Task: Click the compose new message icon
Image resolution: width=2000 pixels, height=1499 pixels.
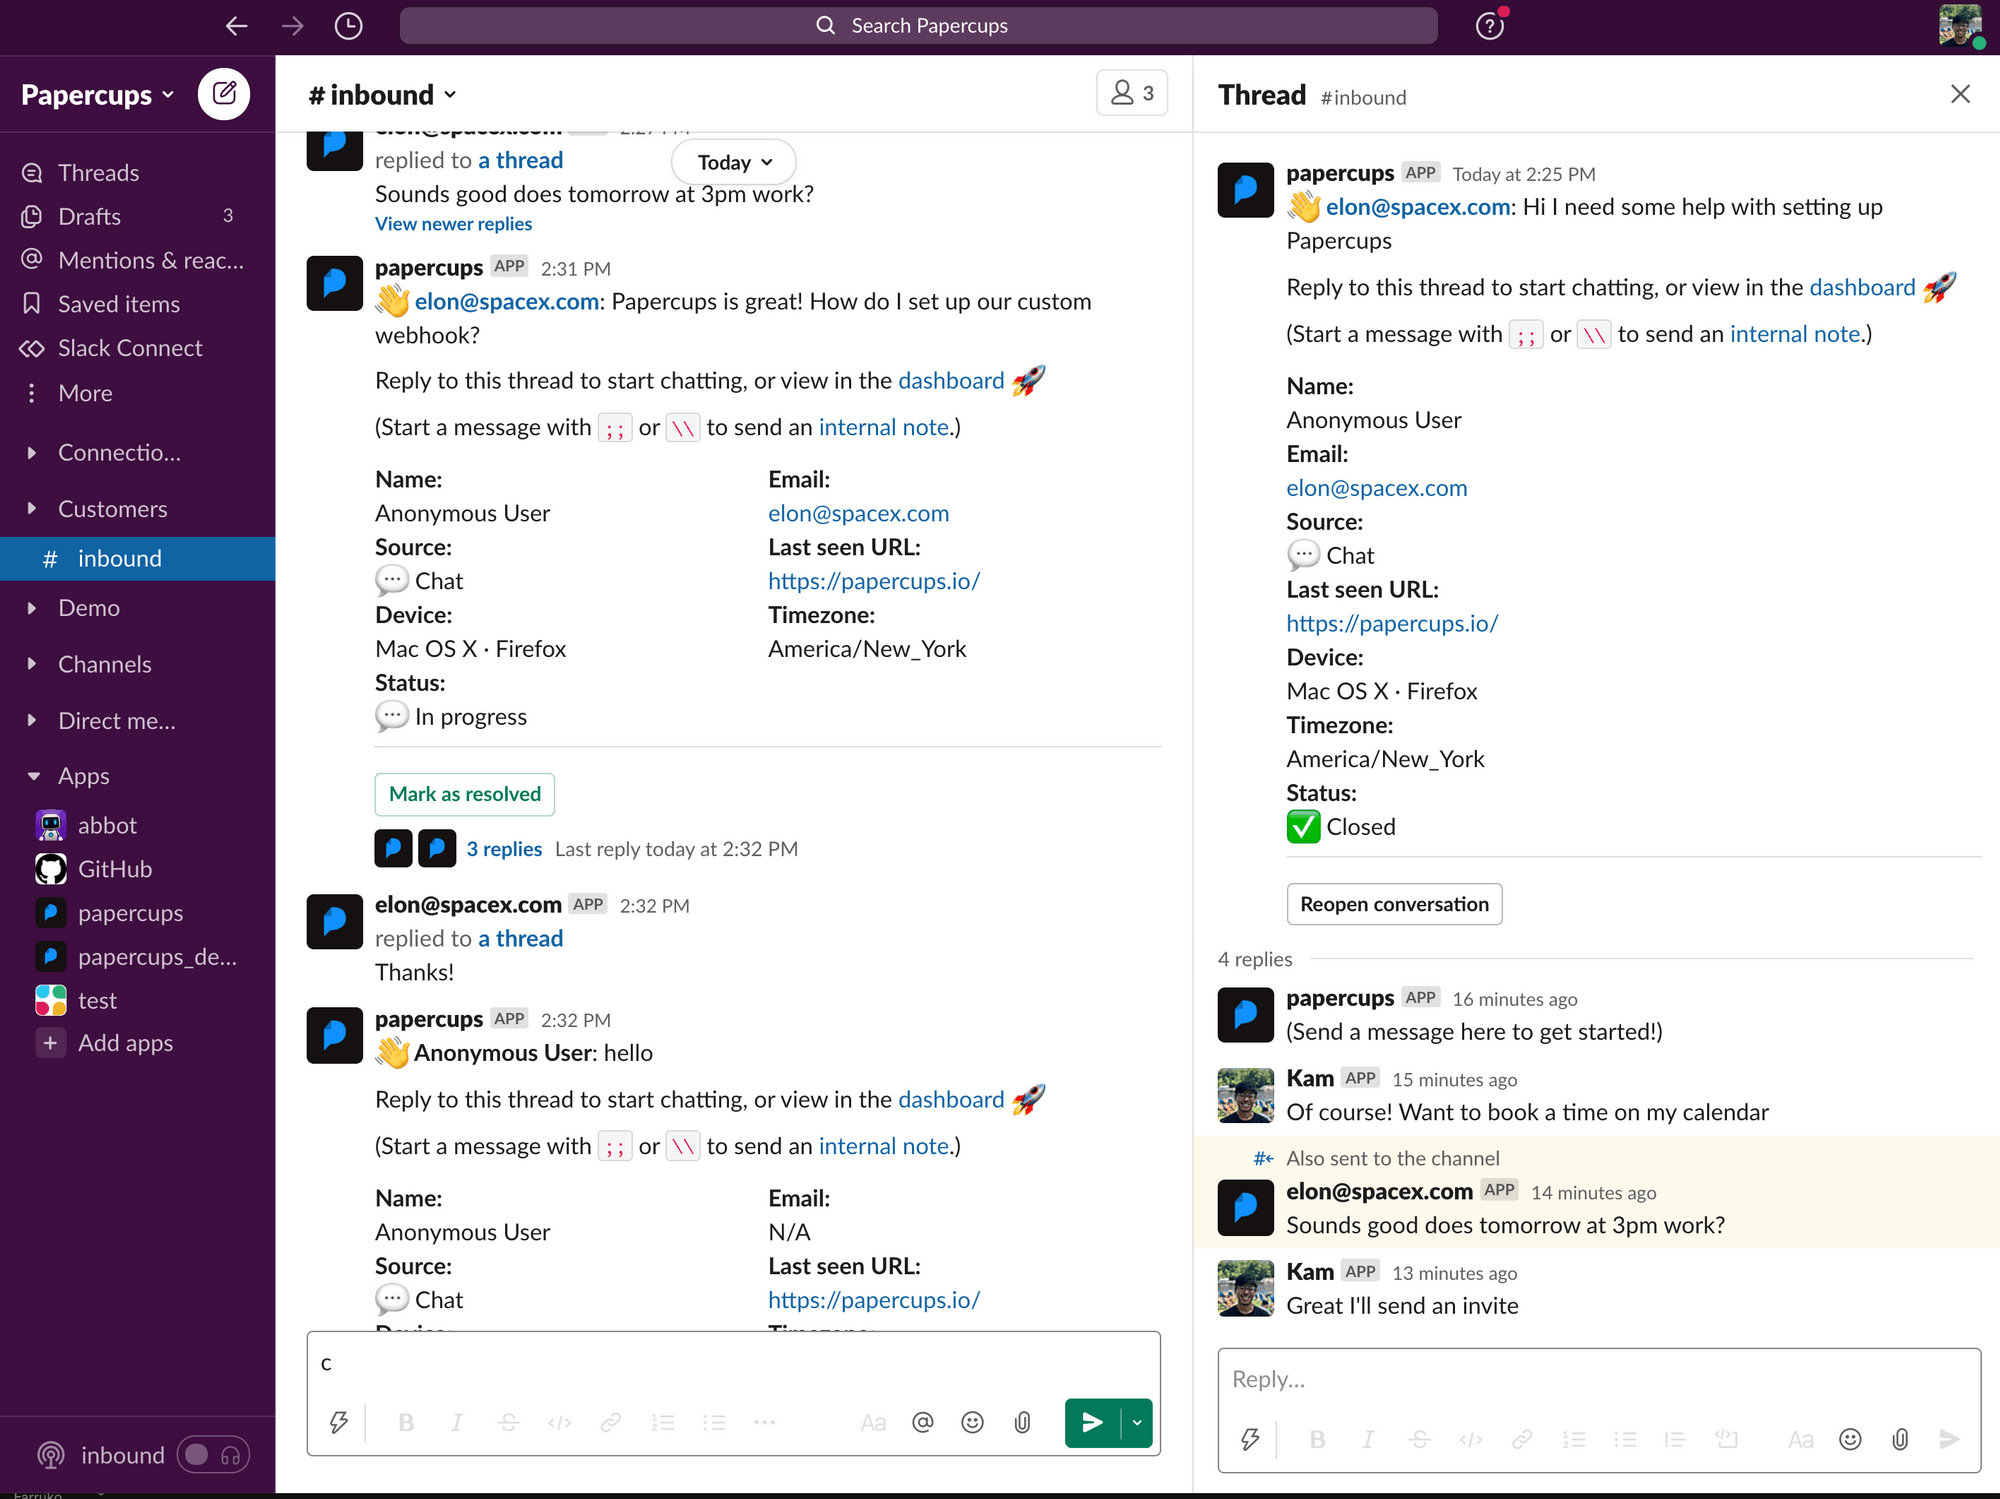Action: [x=224, y=94]
